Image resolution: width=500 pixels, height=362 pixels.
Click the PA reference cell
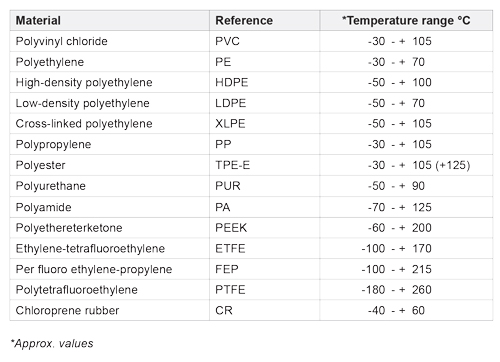click(265, 207)
